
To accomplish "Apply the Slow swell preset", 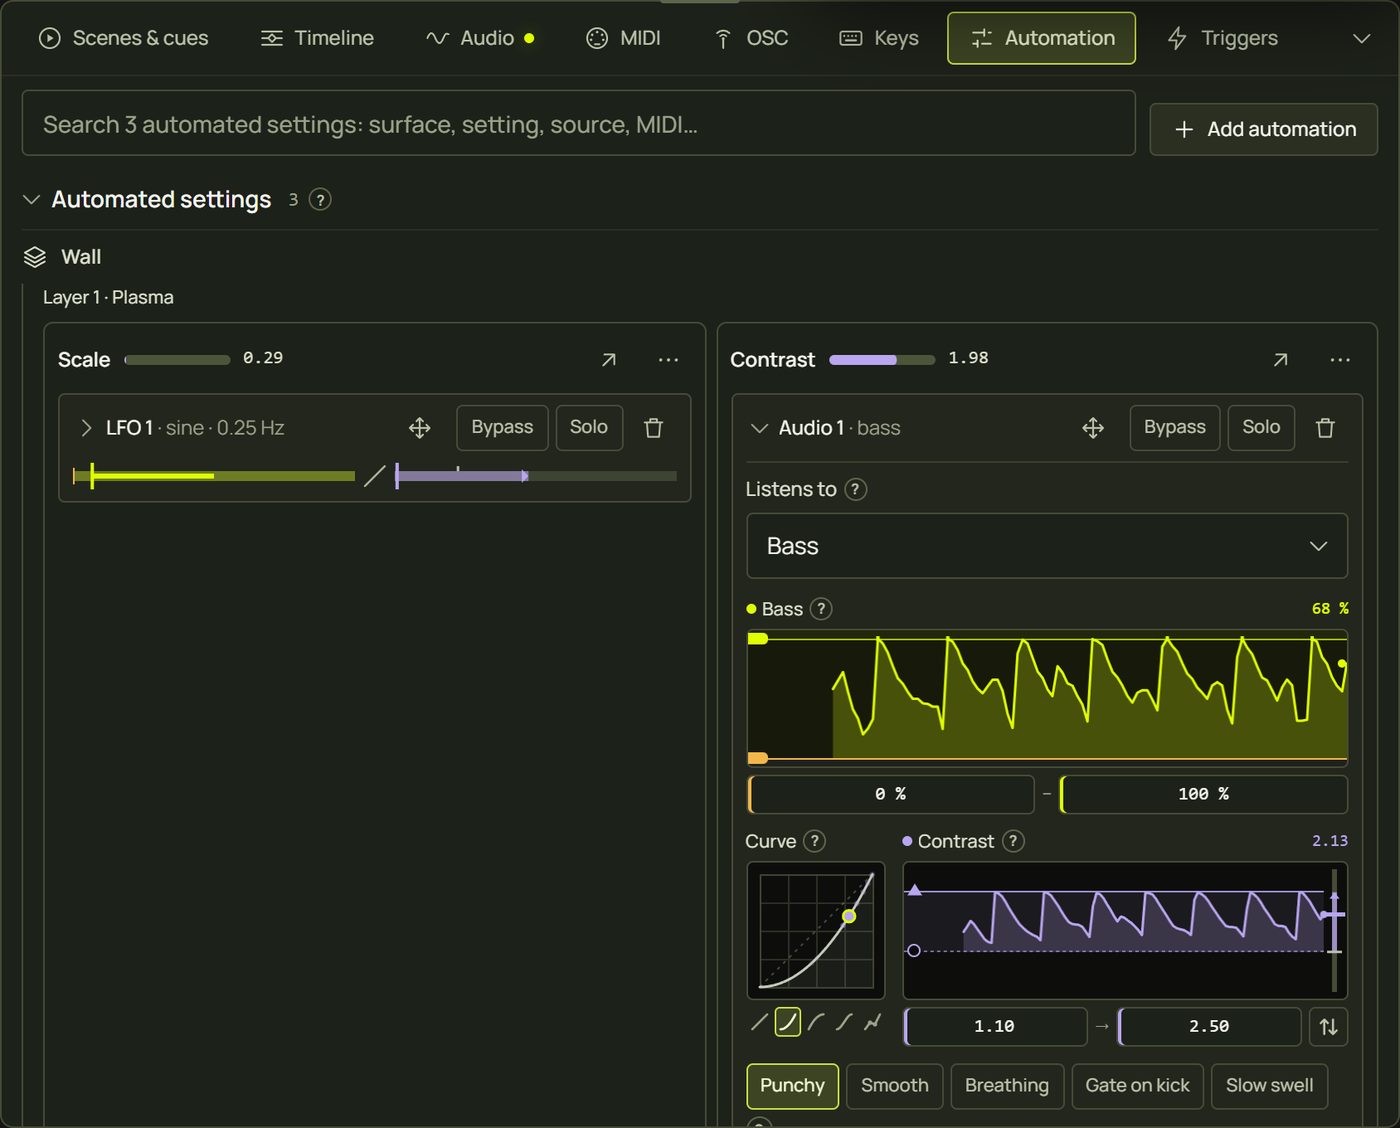I will (x=1269, y=1086).
